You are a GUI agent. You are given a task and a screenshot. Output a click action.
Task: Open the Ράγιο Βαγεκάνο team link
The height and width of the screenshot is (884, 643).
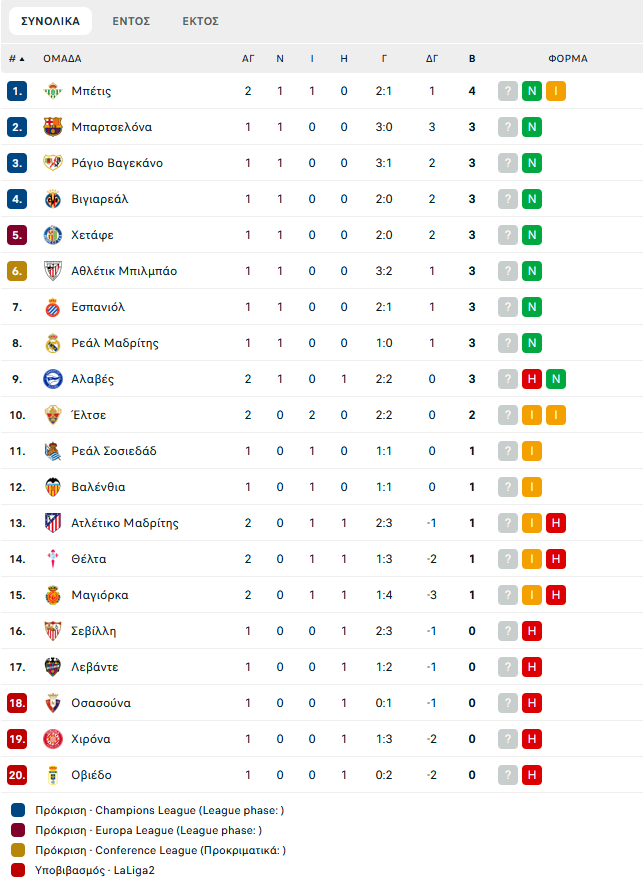tap(117, 163)
